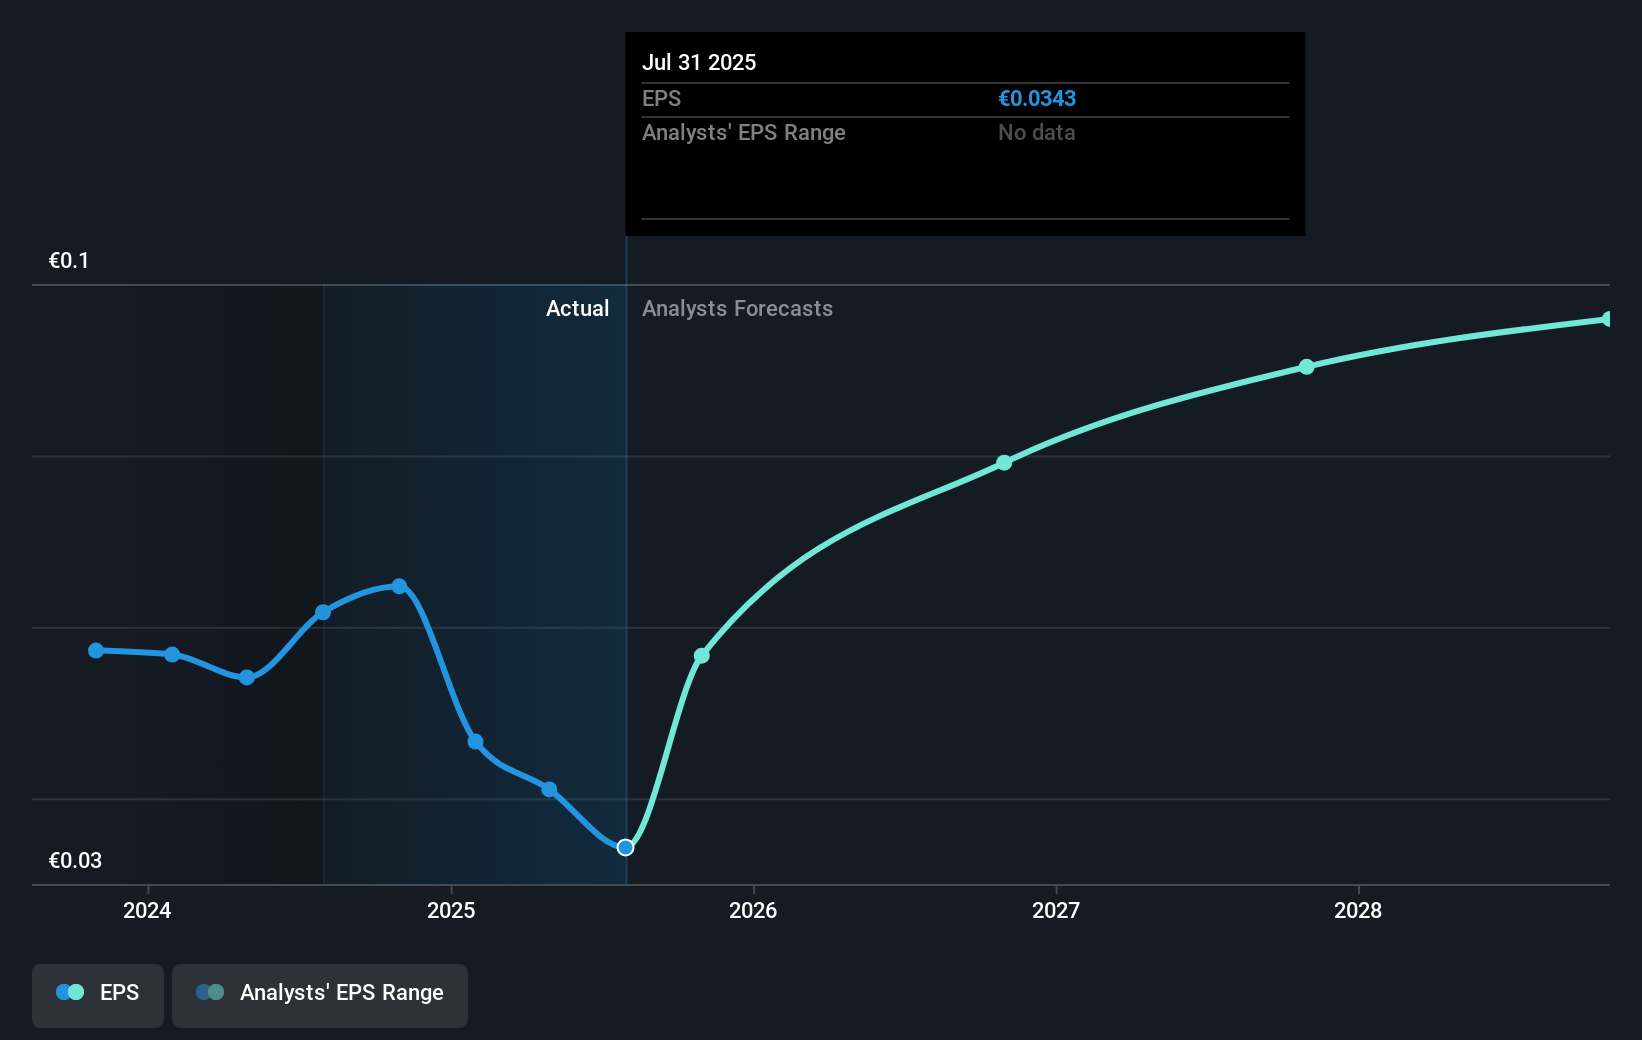Viewport: 1642px width, 1040px height.
Task: Select the highlighted Jul 31 2025 data point
Action: pos(624,847)
